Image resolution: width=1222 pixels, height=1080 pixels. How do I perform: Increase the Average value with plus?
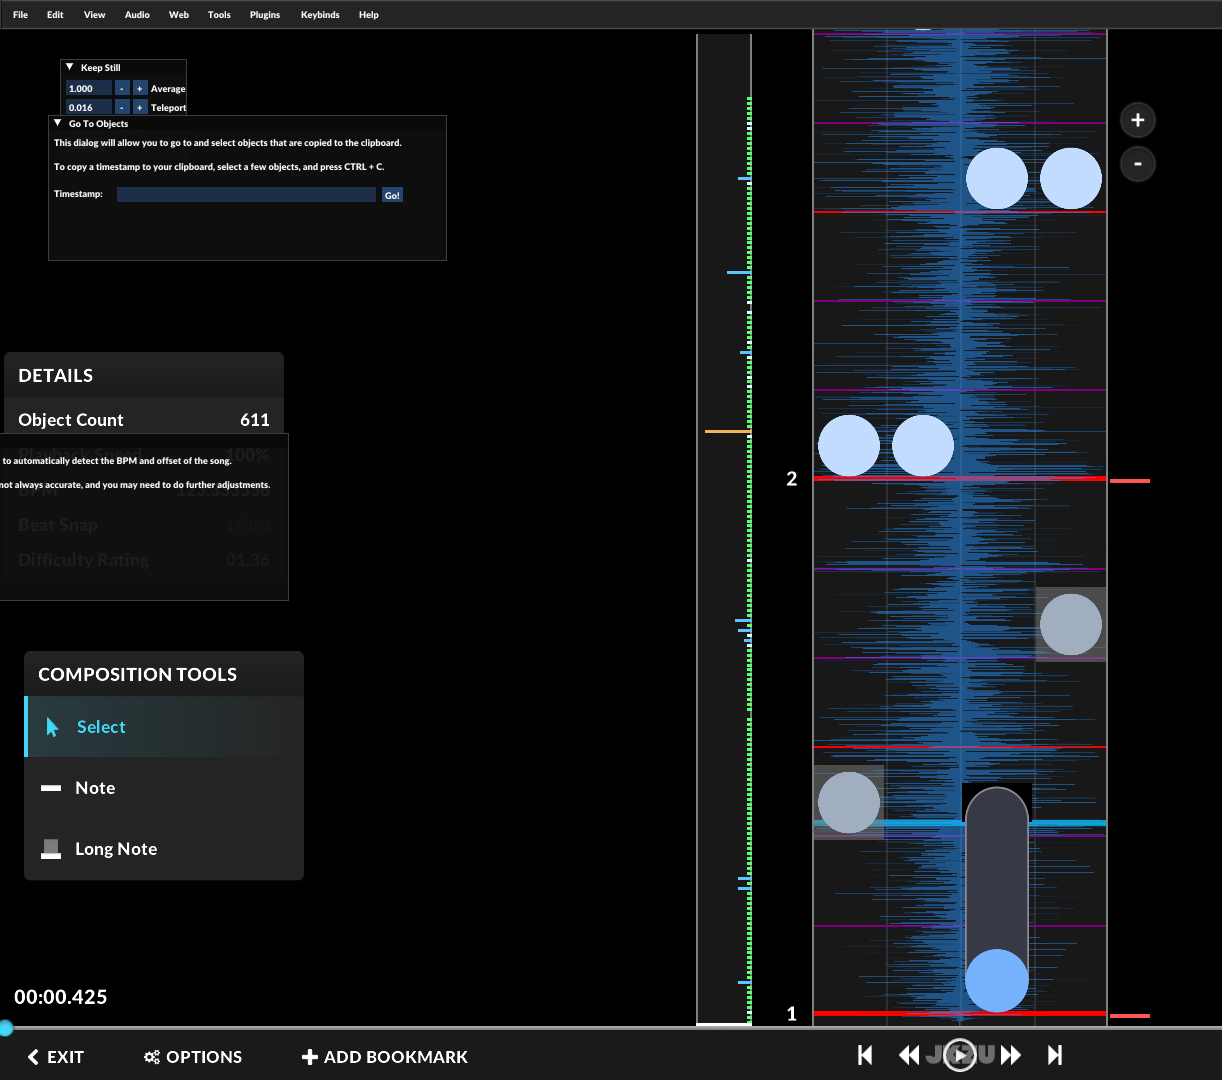(140, 89)
